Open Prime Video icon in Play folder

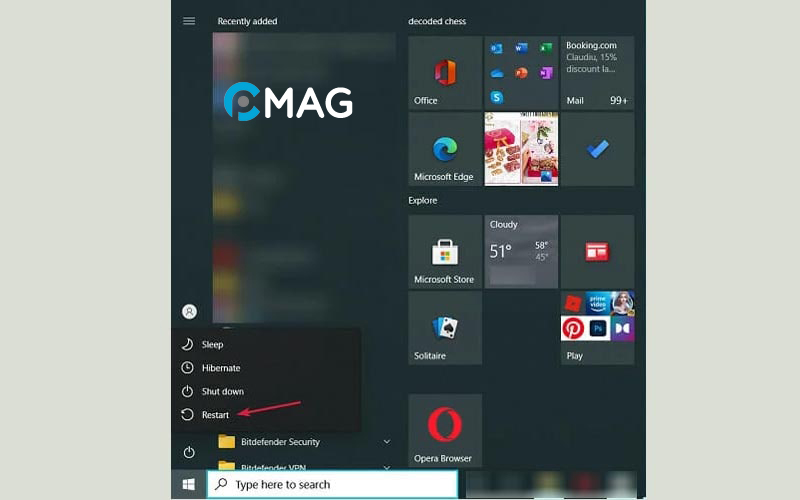tap(597, 304)
